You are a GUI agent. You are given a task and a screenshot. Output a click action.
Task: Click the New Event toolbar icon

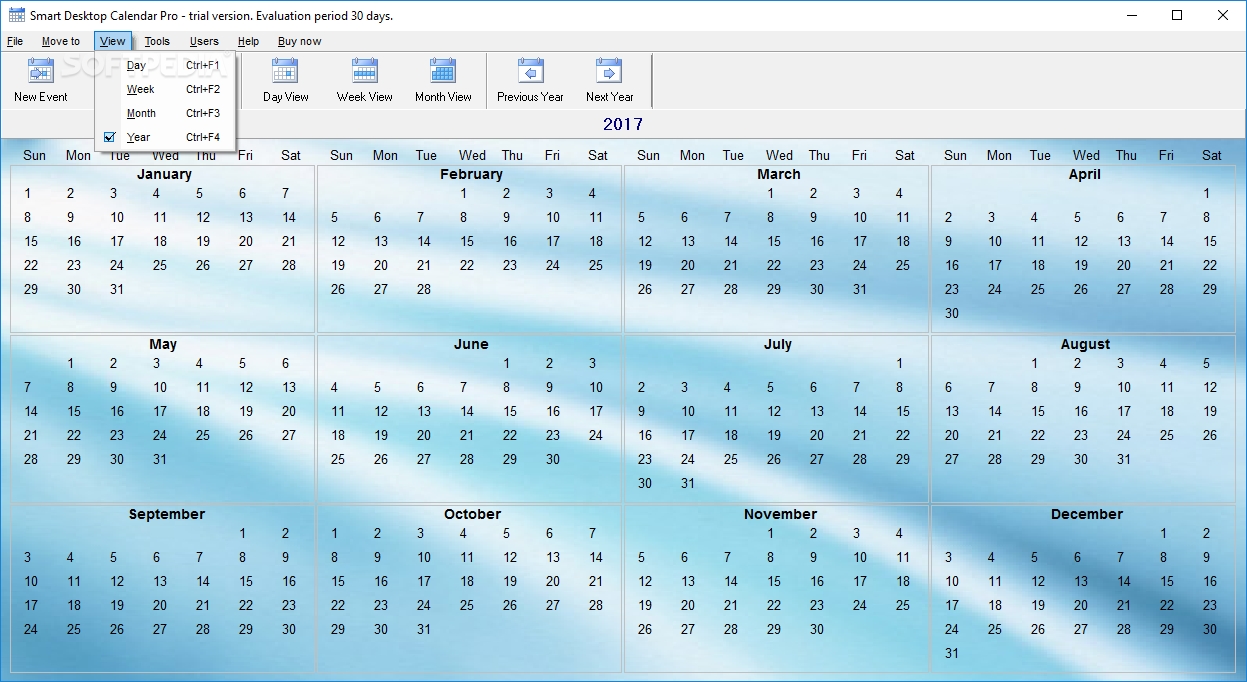[41, 81]
